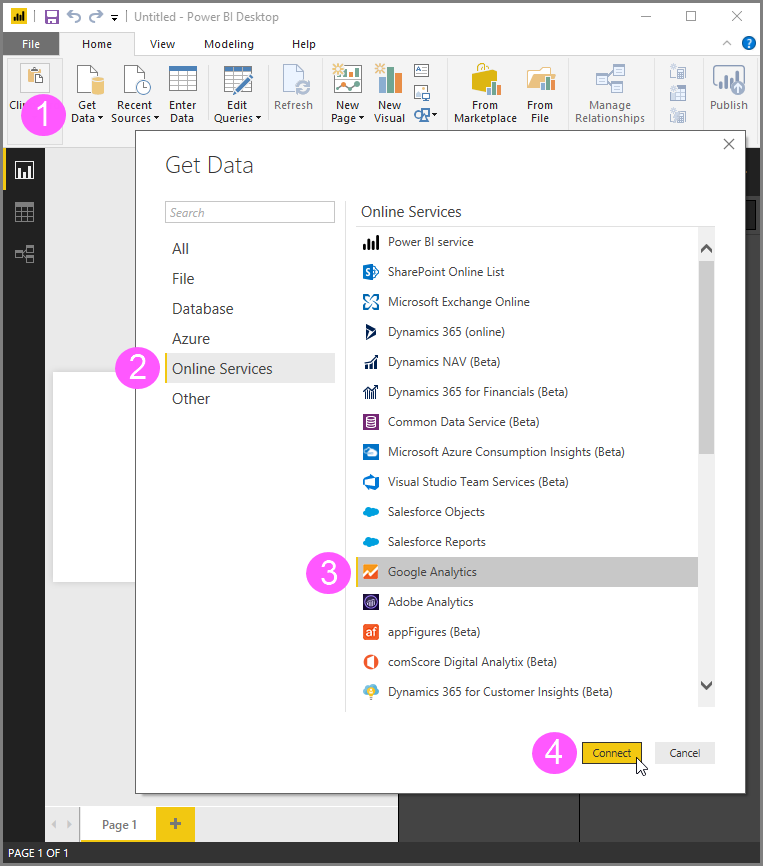The height and width of the screenshot is (866, 763).
Task: Click the Cancel button
Action: (685, 753)
